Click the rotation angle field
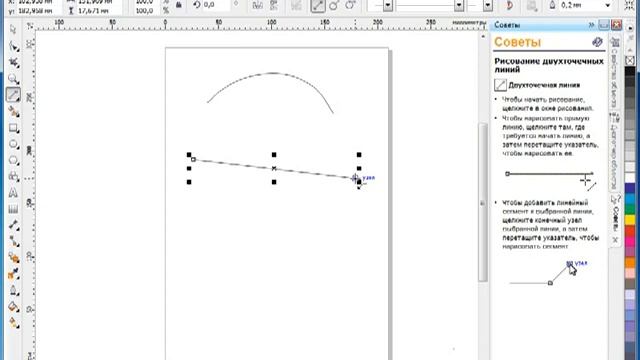 pyautogui.click(x=216, y=5)
